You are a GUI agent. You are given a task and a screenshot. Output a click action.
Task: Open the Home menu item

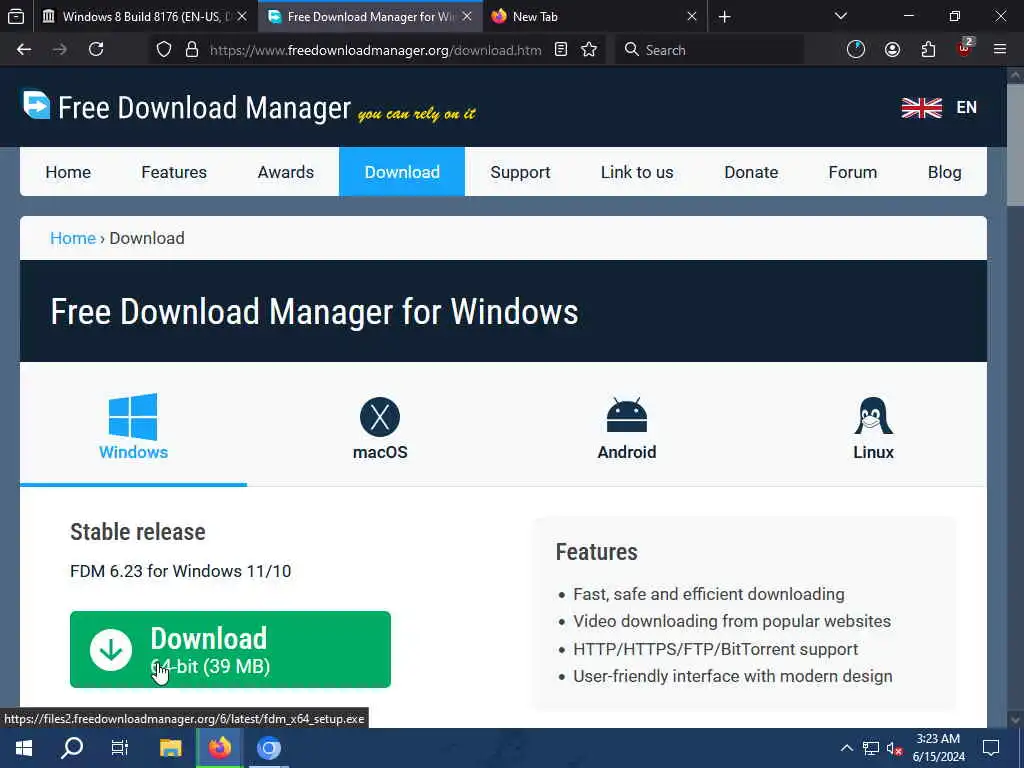point(68,172)
